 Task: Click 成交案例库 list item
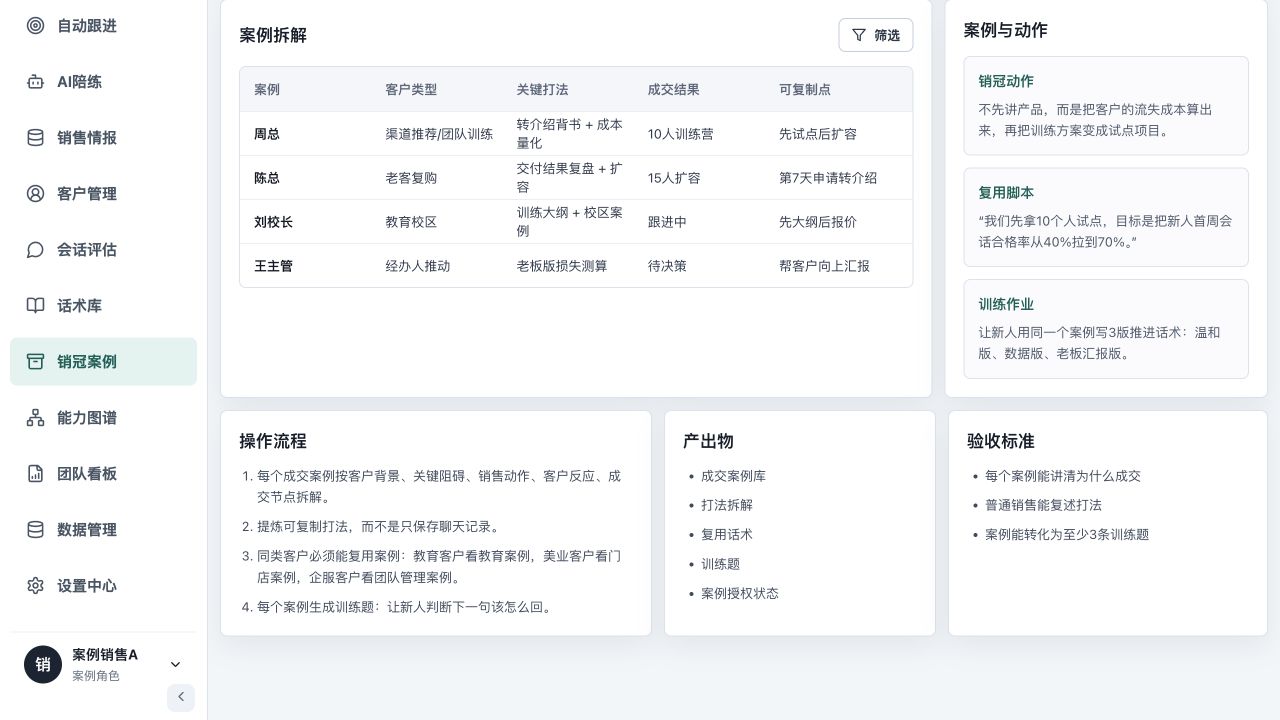click(x=733, y=476)
